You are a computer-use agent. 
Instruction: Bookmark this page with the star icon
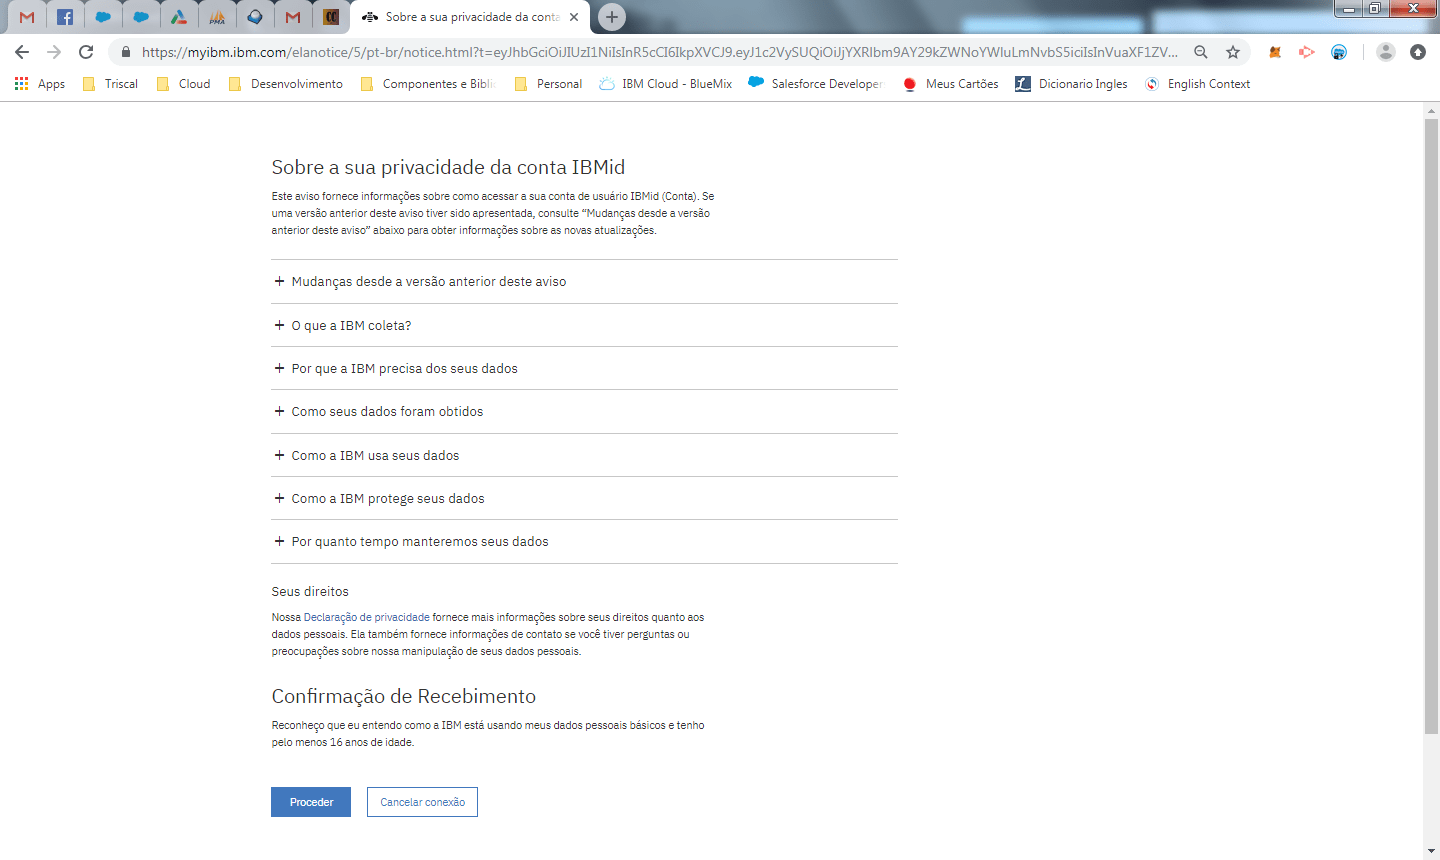1233,52
